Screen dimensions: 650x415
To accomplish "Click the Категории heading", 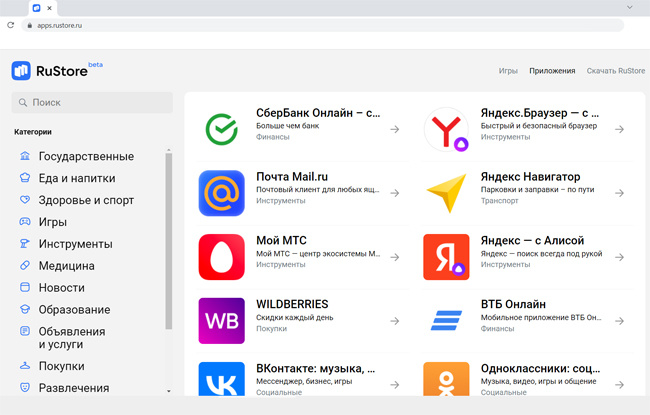I will [x=33, y=132].
